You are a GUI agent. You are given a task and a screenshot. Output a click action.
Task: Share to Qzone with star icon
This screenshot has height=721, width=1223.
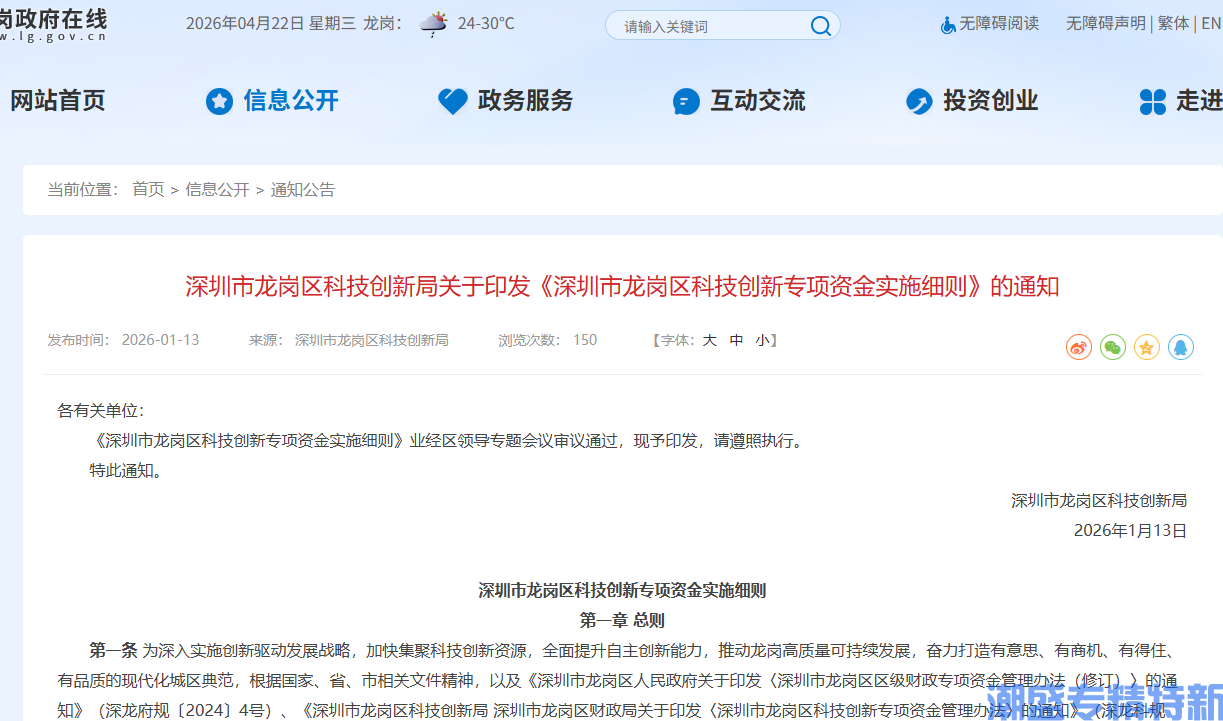point(1146,347)
